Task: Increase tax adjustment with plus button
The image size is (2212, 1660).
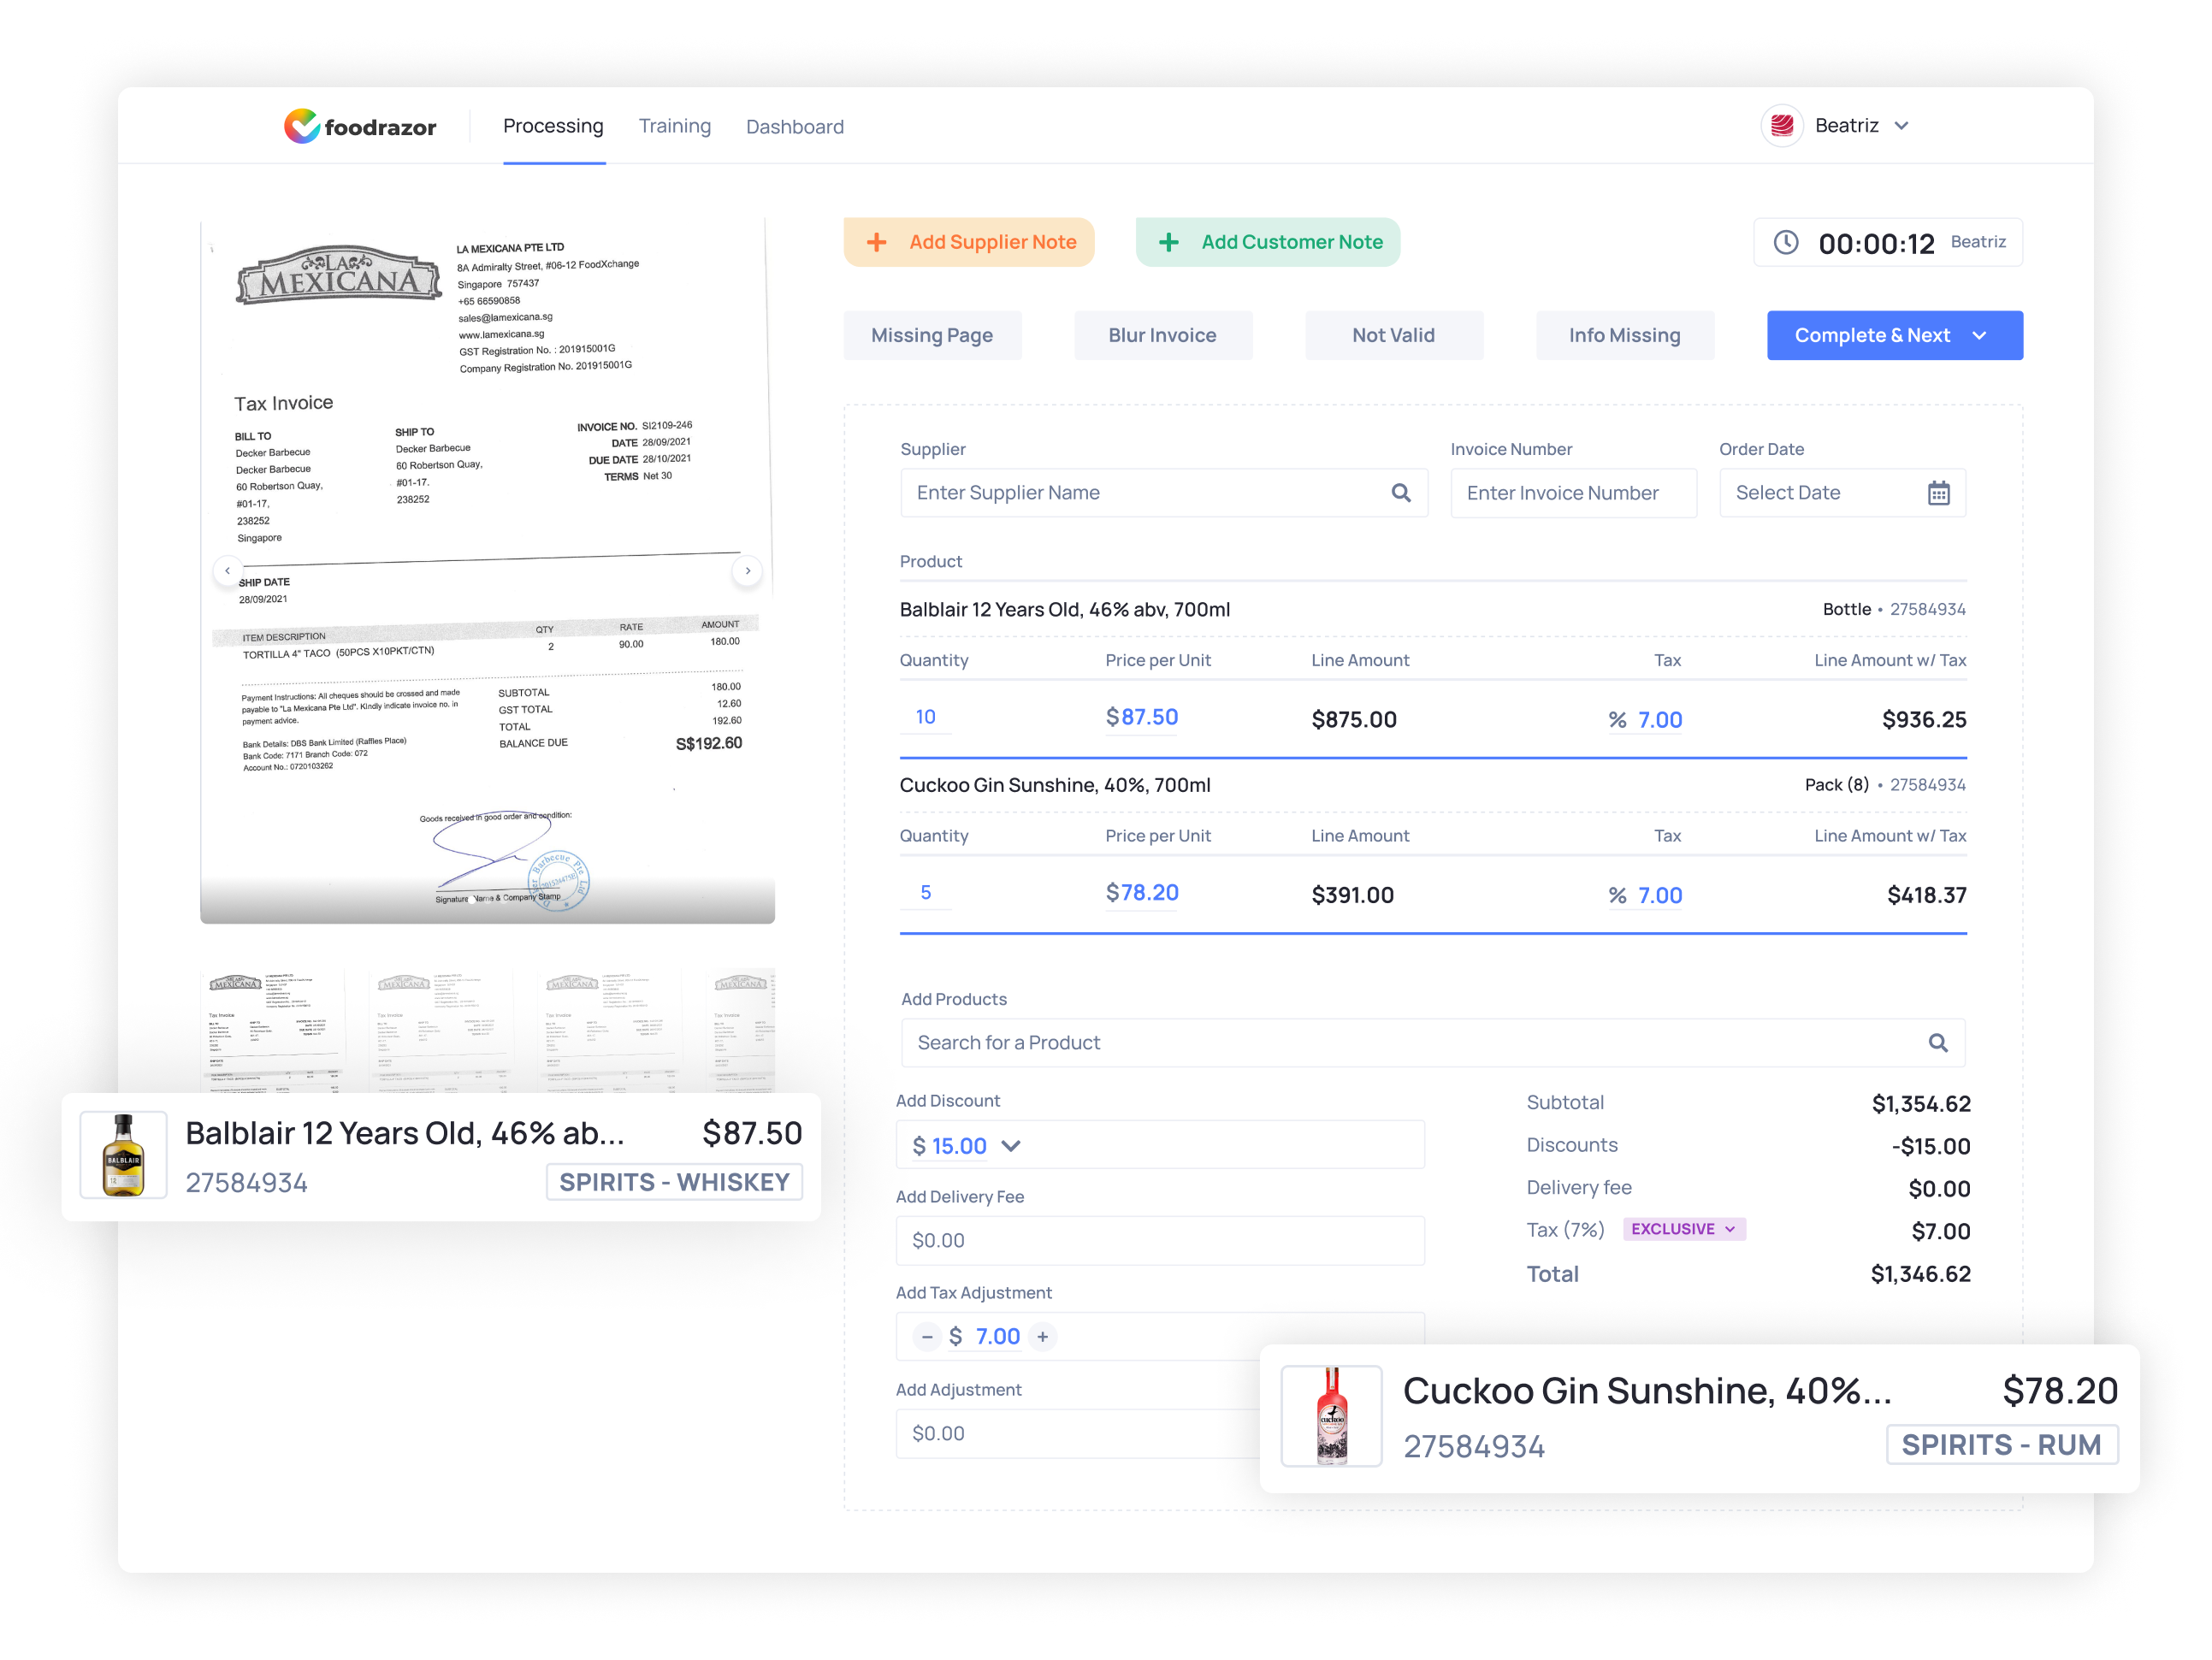Action: click(x=1043, y=1337)
